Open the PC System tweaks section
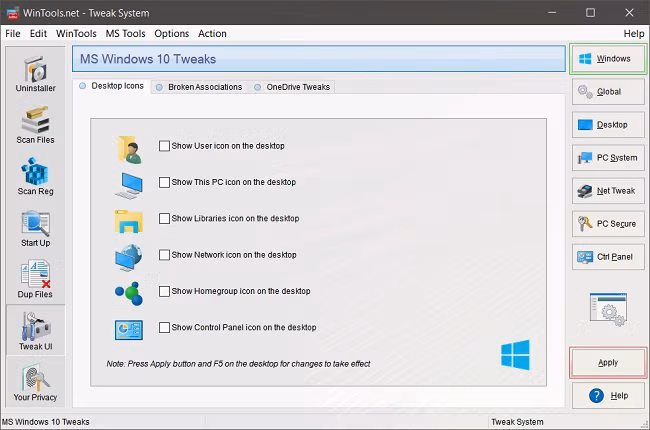The width and height of the screenshot is (650, 430). (608, 158)
